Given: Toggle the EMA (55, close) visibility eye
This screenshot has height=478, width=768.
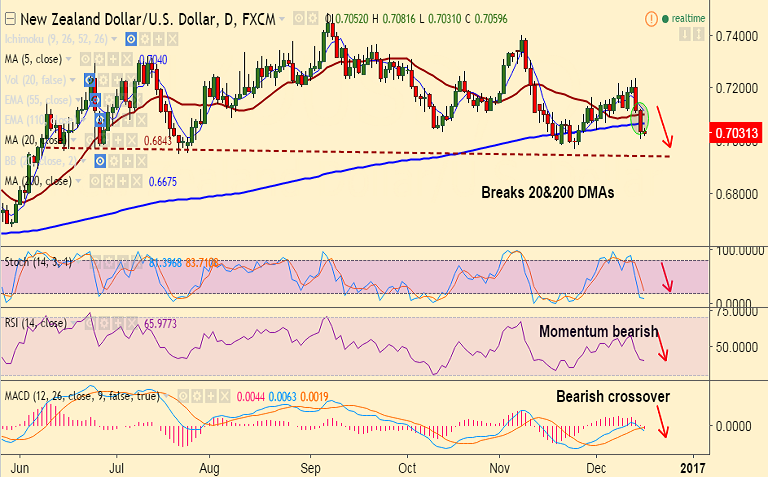Looking at the screenshot, I should coord(95,100).
